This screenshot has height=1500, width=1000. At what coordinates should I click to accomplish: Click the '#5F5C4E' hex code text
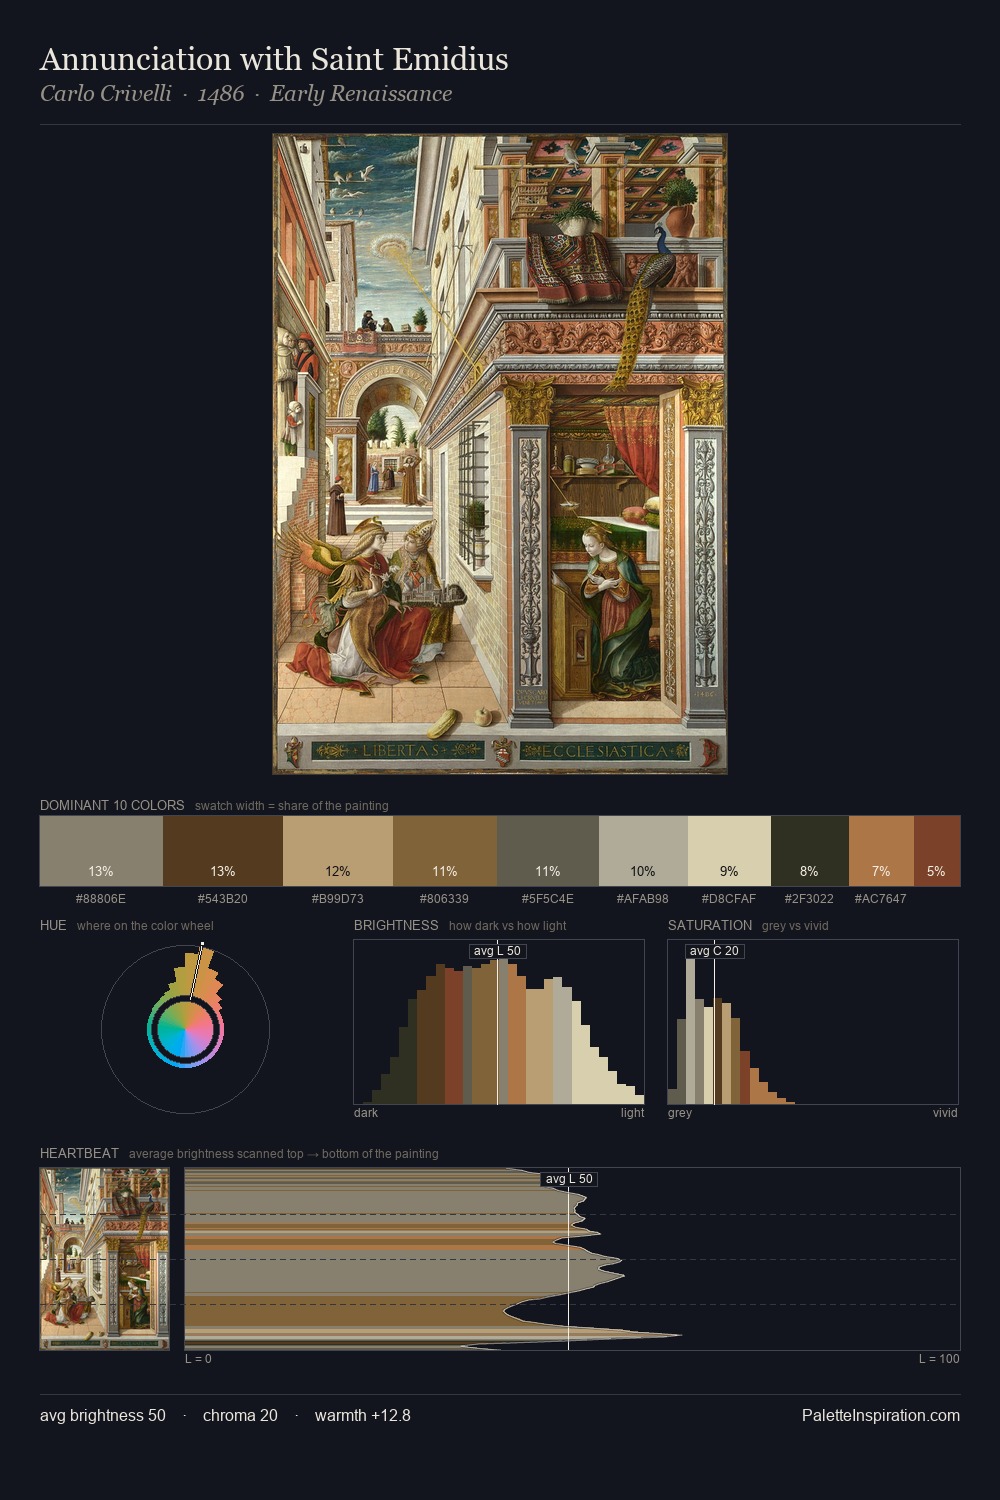548,898
